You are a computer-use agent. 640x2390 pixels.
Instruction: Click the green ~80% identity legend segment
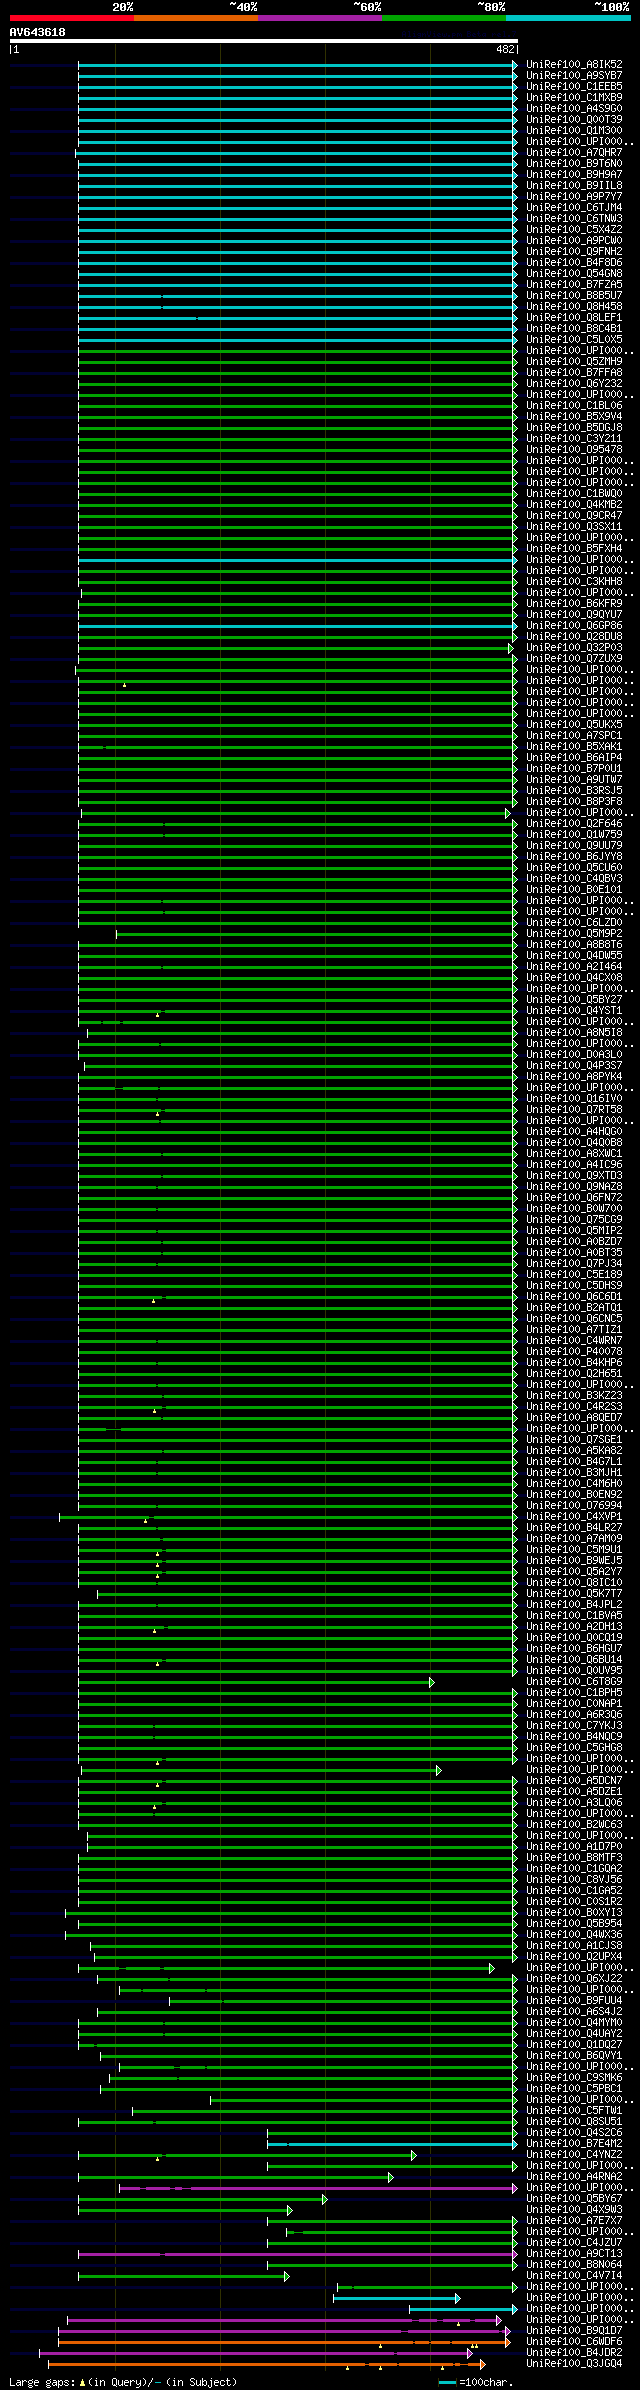[x=443, y=18]
